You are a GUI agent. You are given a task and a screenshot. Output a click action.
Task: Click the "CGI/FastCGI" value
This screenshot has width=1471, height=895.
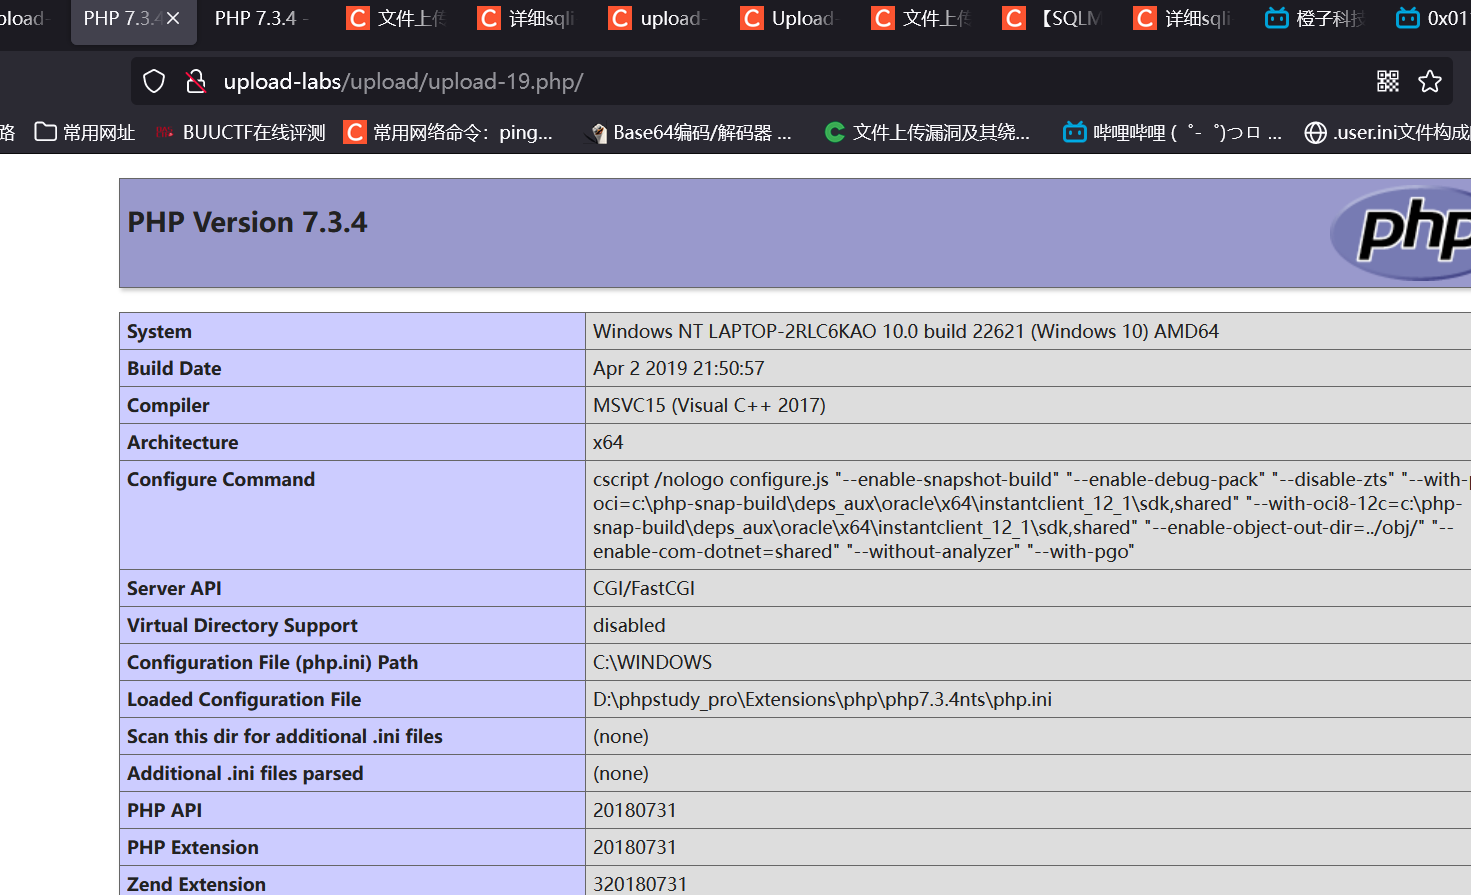coord(644,588)
